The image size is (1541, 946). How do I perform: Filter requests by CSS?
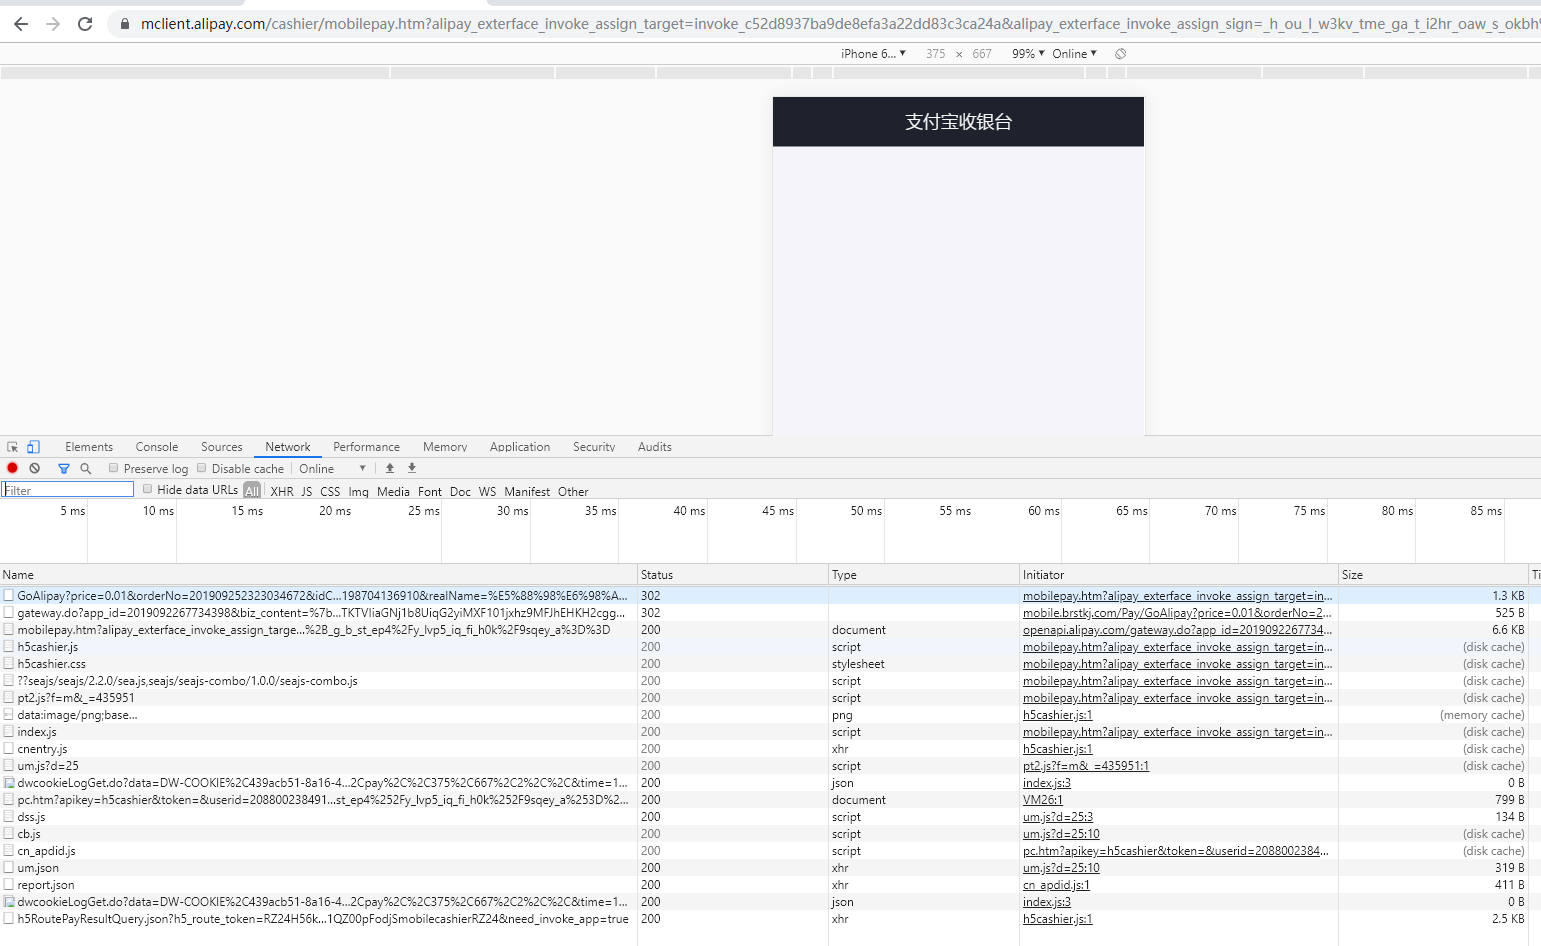(x=330, y=492)
